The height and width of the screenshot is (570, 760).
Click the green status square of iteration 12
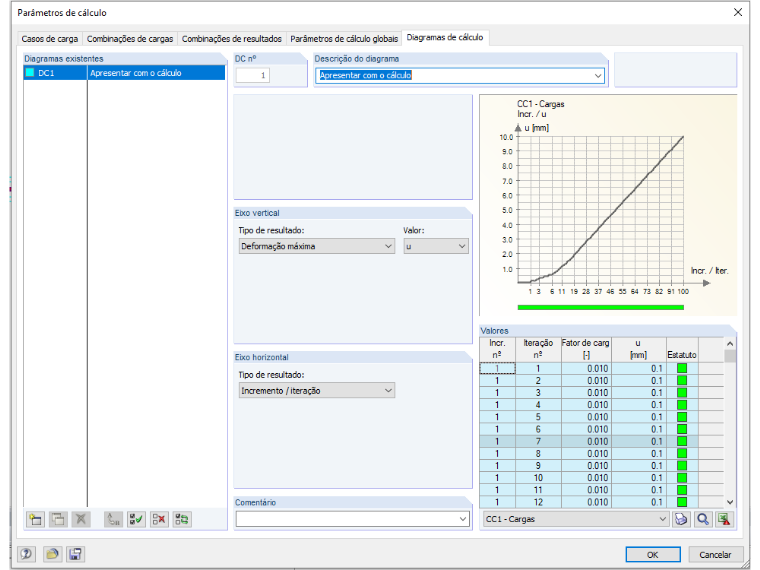(x=682, y=502)
